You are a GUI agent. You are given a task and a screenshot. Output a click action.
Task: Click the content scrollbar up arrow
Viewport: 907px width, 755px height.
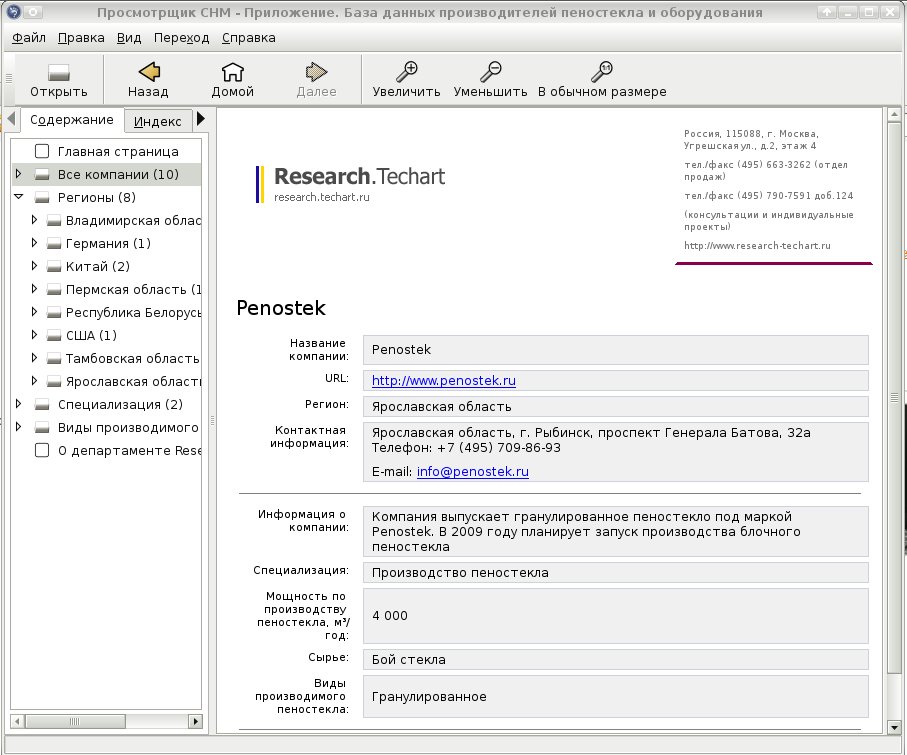(894, 115)
